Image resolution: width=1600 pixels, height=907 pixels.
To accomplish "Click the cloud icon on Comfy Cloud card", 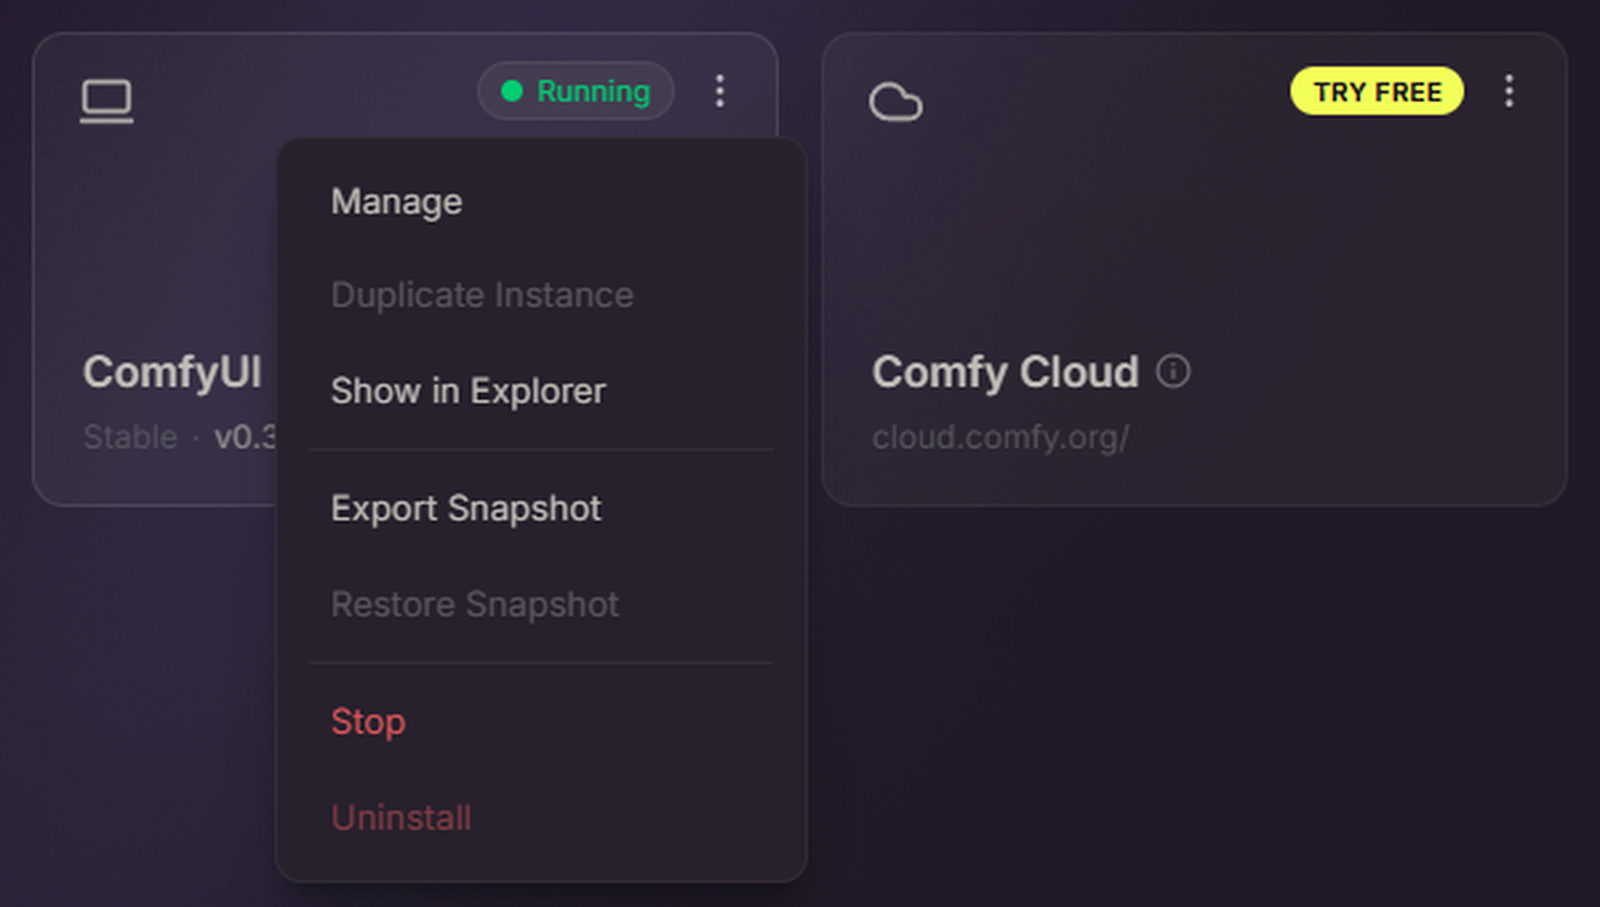I will point(895,101).
